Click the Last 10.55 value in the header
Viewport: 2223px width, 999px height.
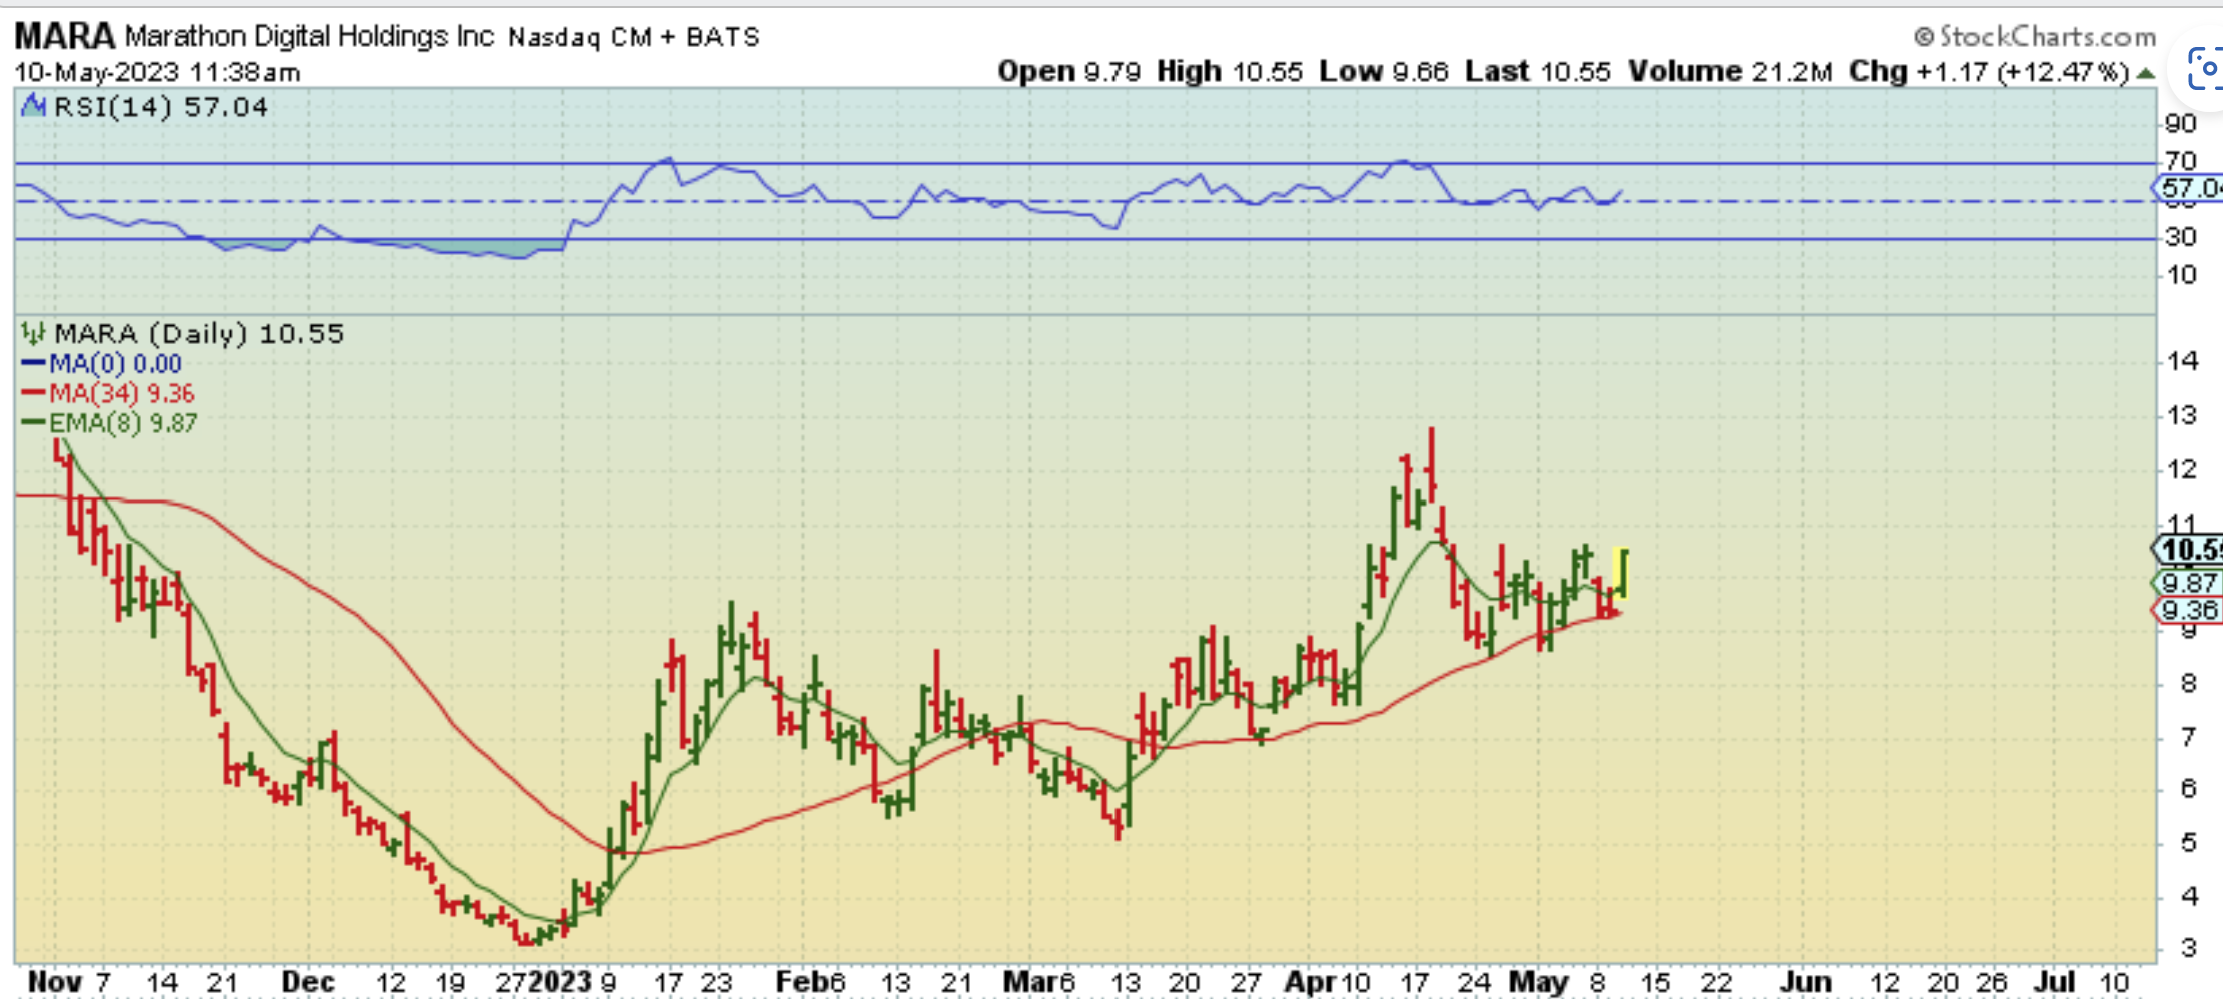point(1538,71)
